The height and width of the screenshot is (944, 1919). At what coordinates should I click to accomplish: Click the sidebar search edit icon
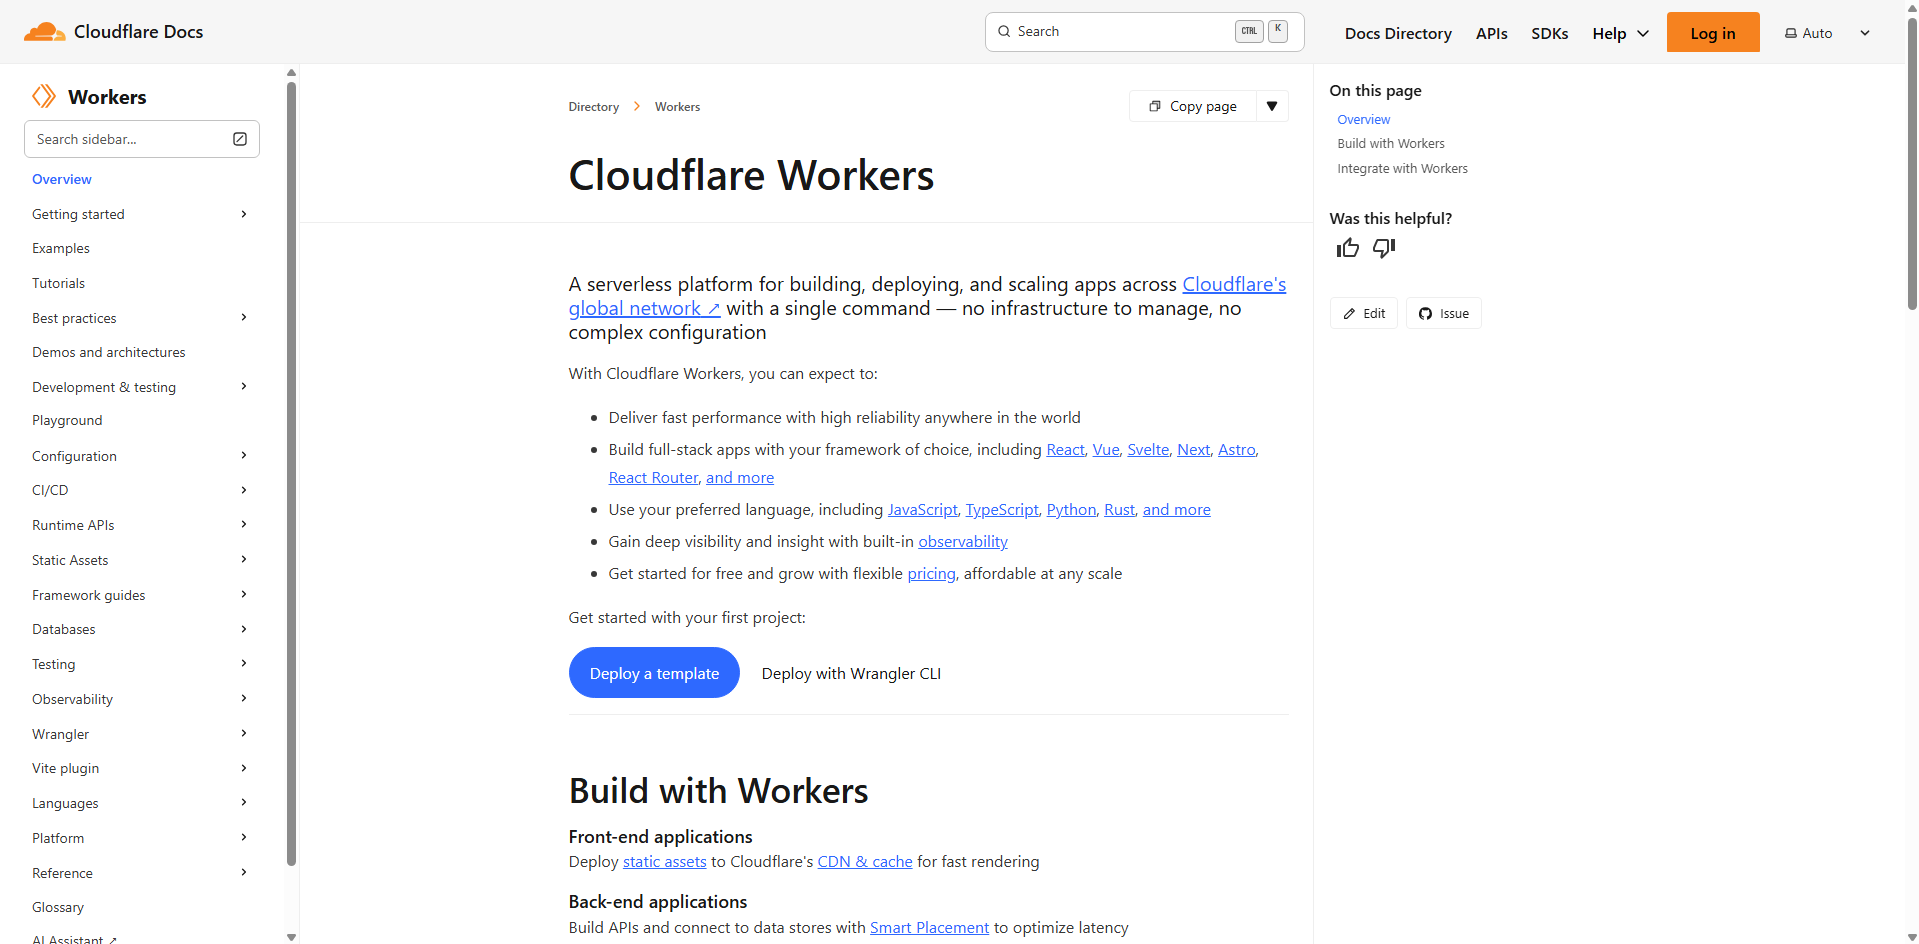pos(240,139)
